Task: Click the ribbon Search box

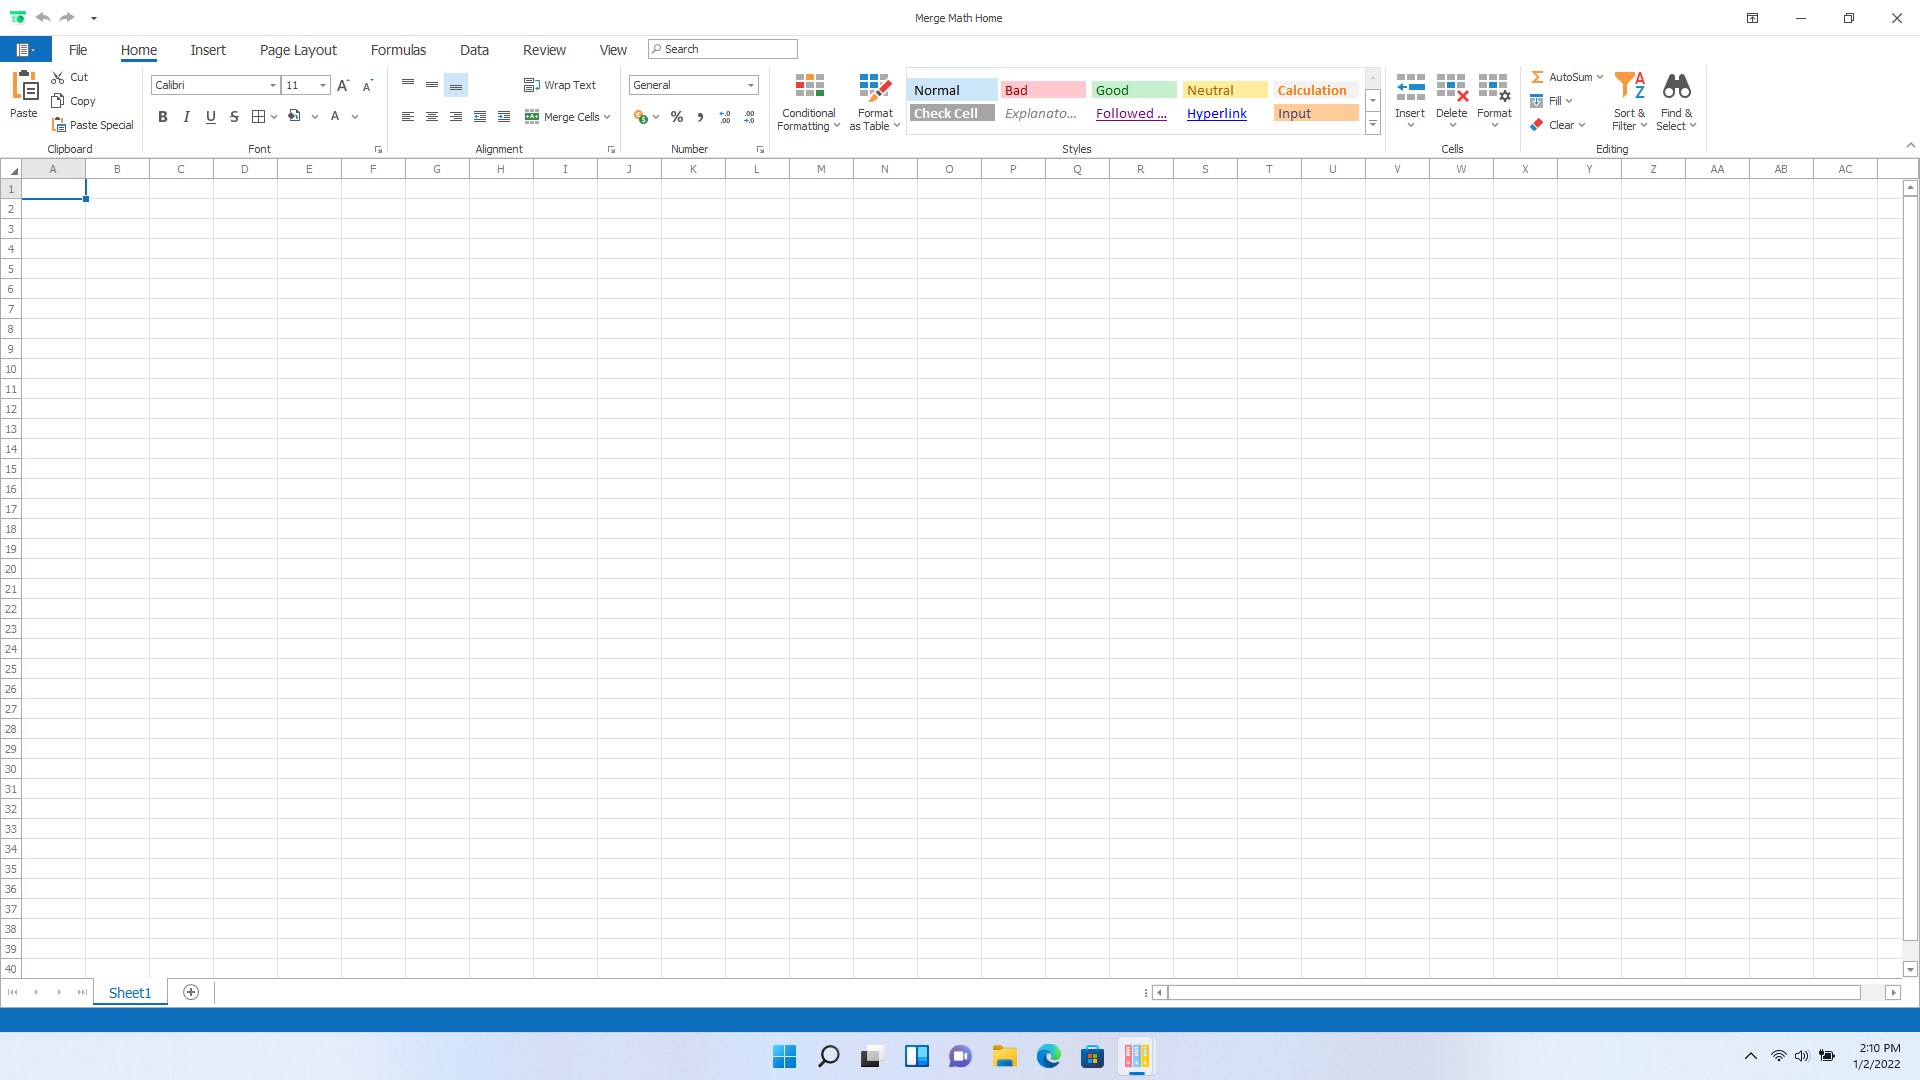Action: [722, 49]
